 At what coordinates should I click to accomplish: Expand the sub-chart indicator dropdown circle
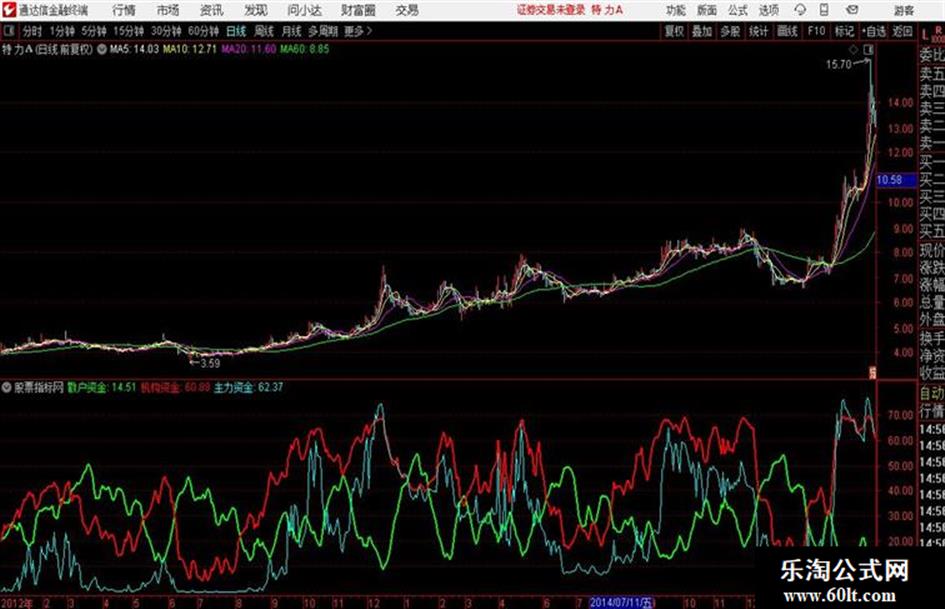(7, 387)
